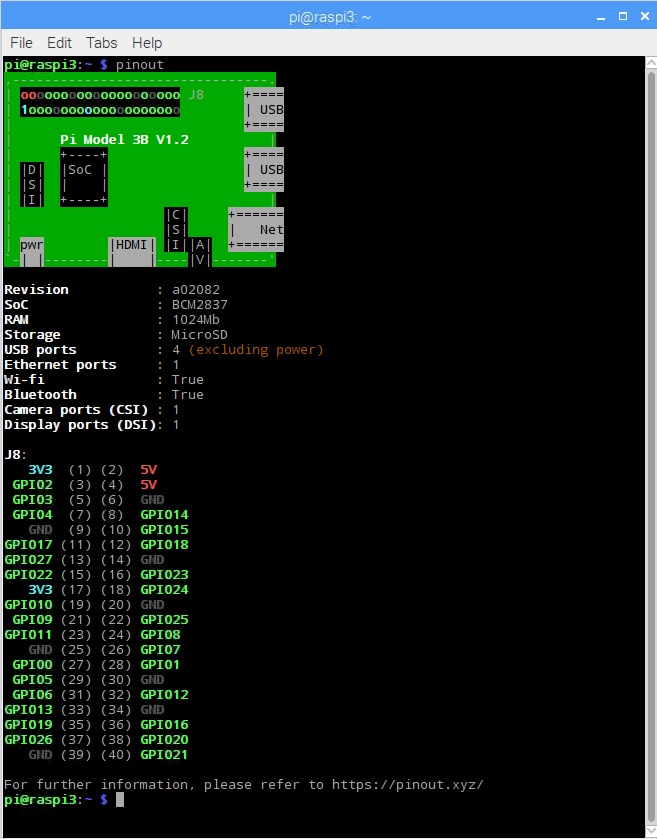Image resolution: width=657 pixels, height=839 pixels.
Task: Click the Camera ports (CSI) label
Action: click(x=76, y=410)
